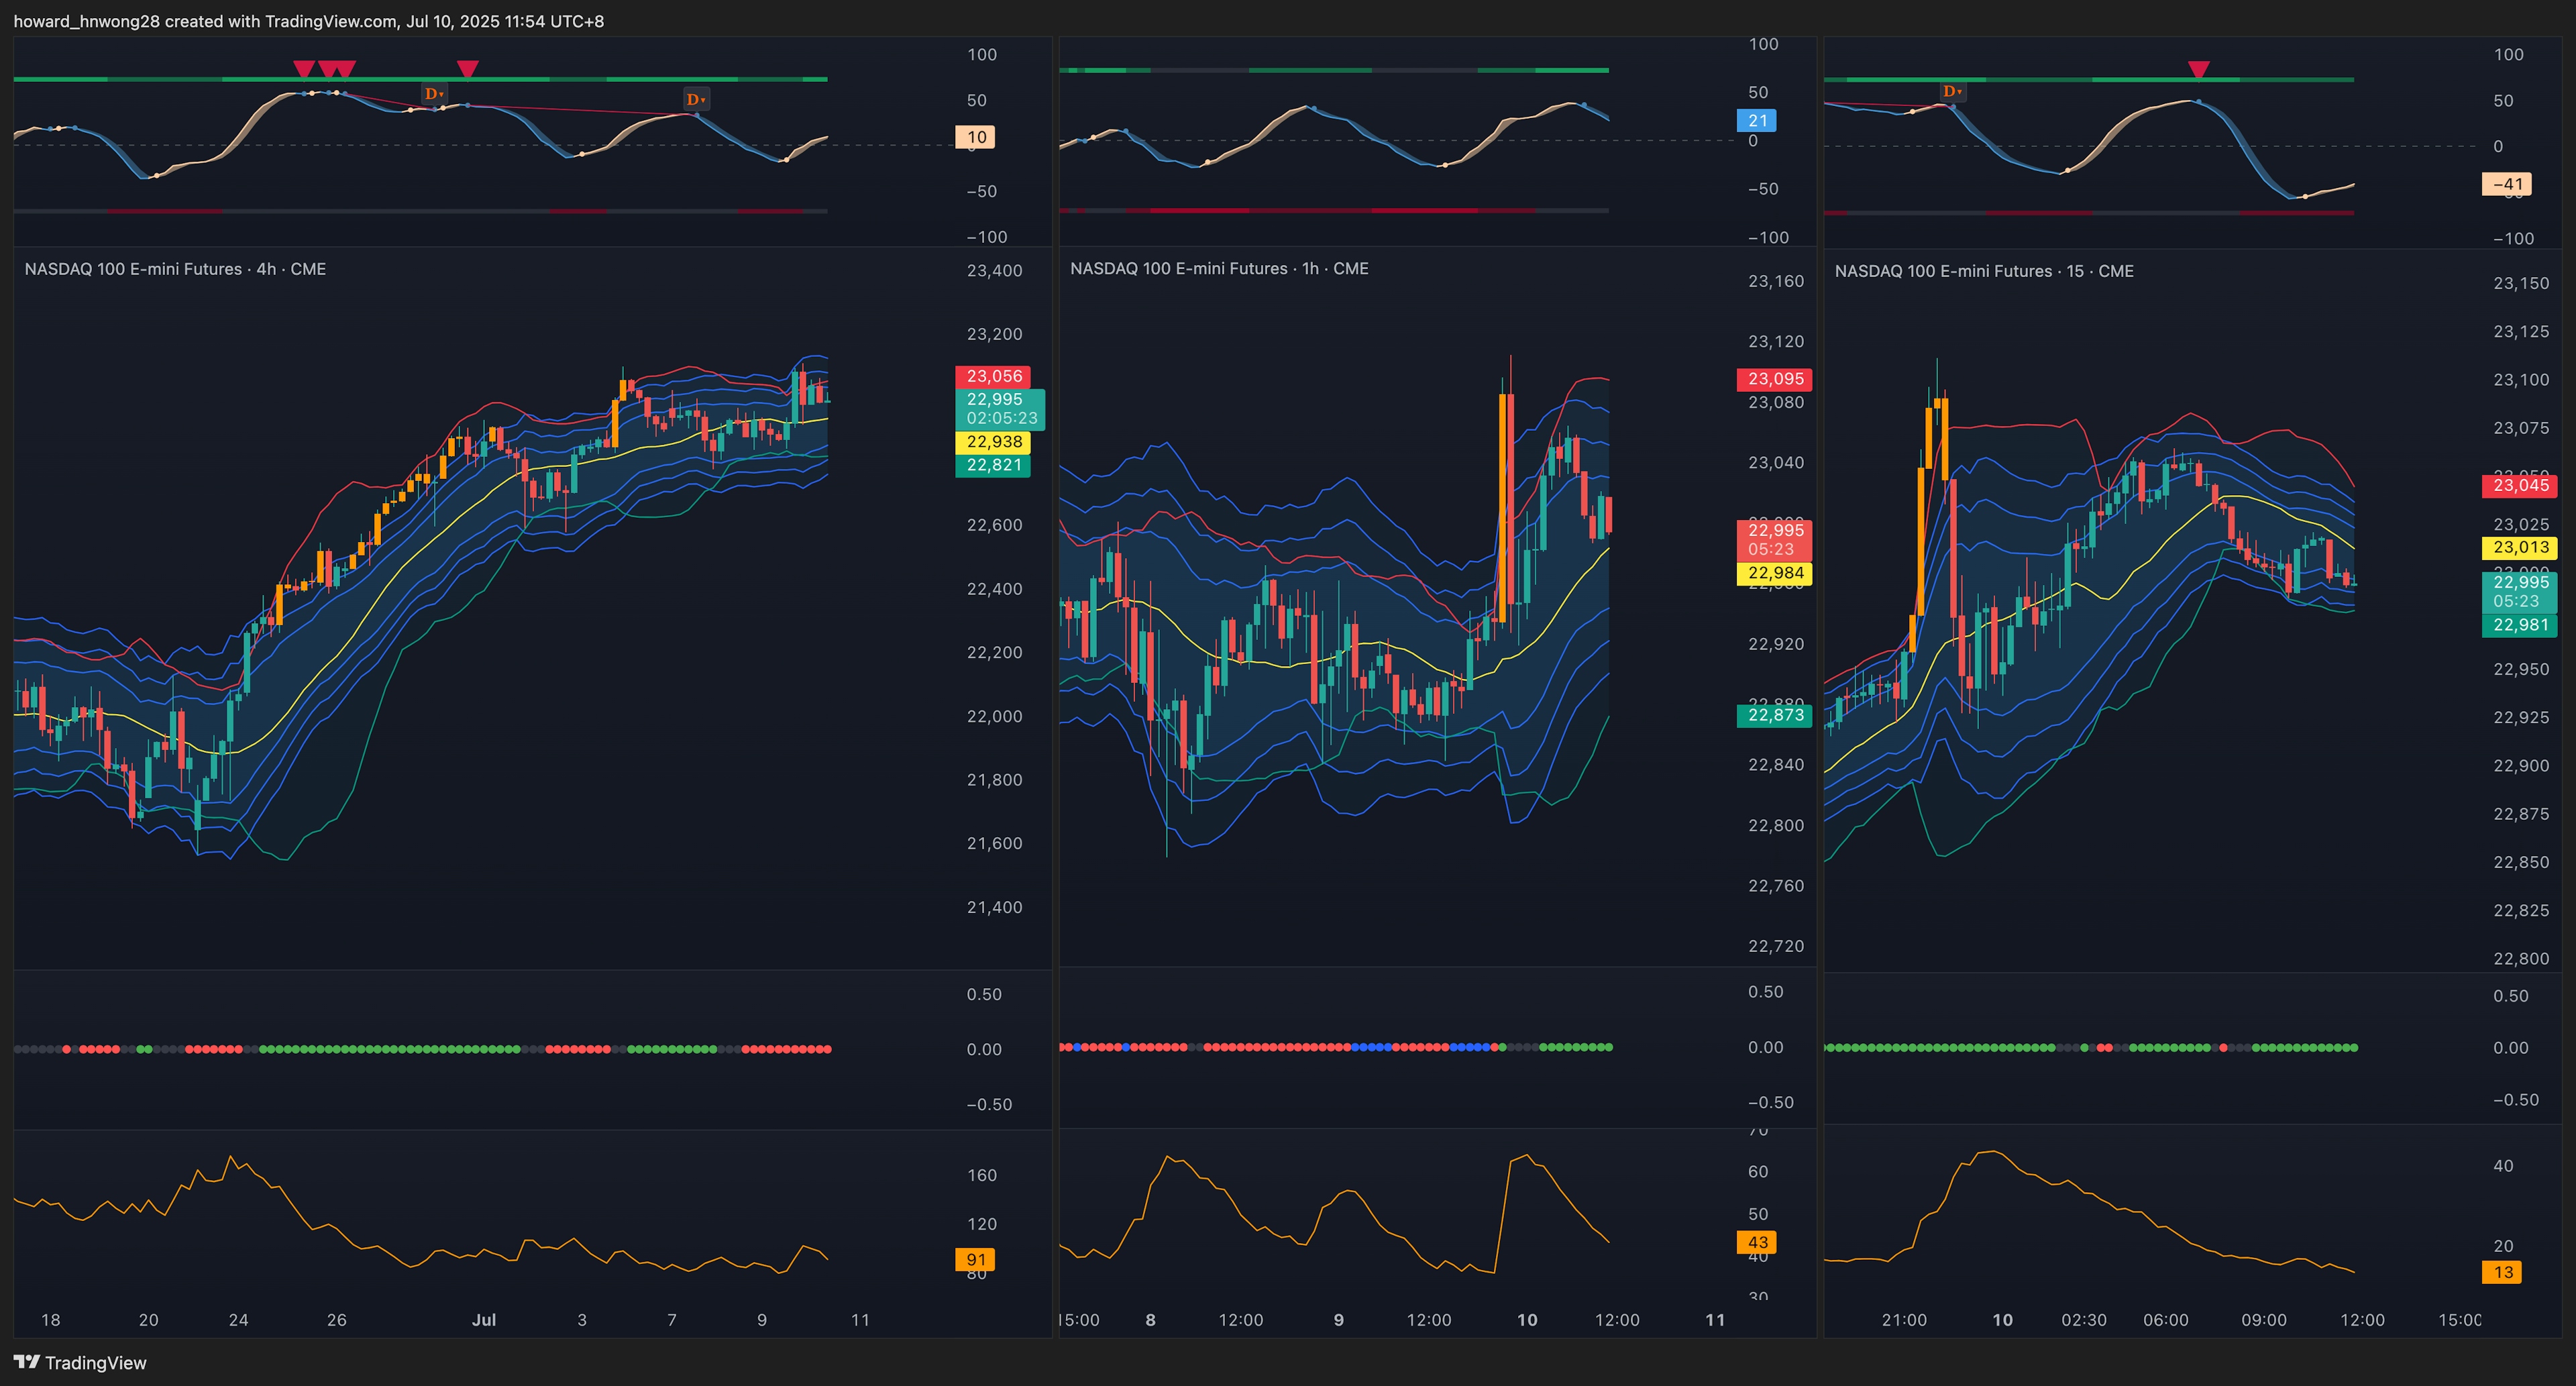Click the 22,720 level on 1h price axis

[1776, 946]
